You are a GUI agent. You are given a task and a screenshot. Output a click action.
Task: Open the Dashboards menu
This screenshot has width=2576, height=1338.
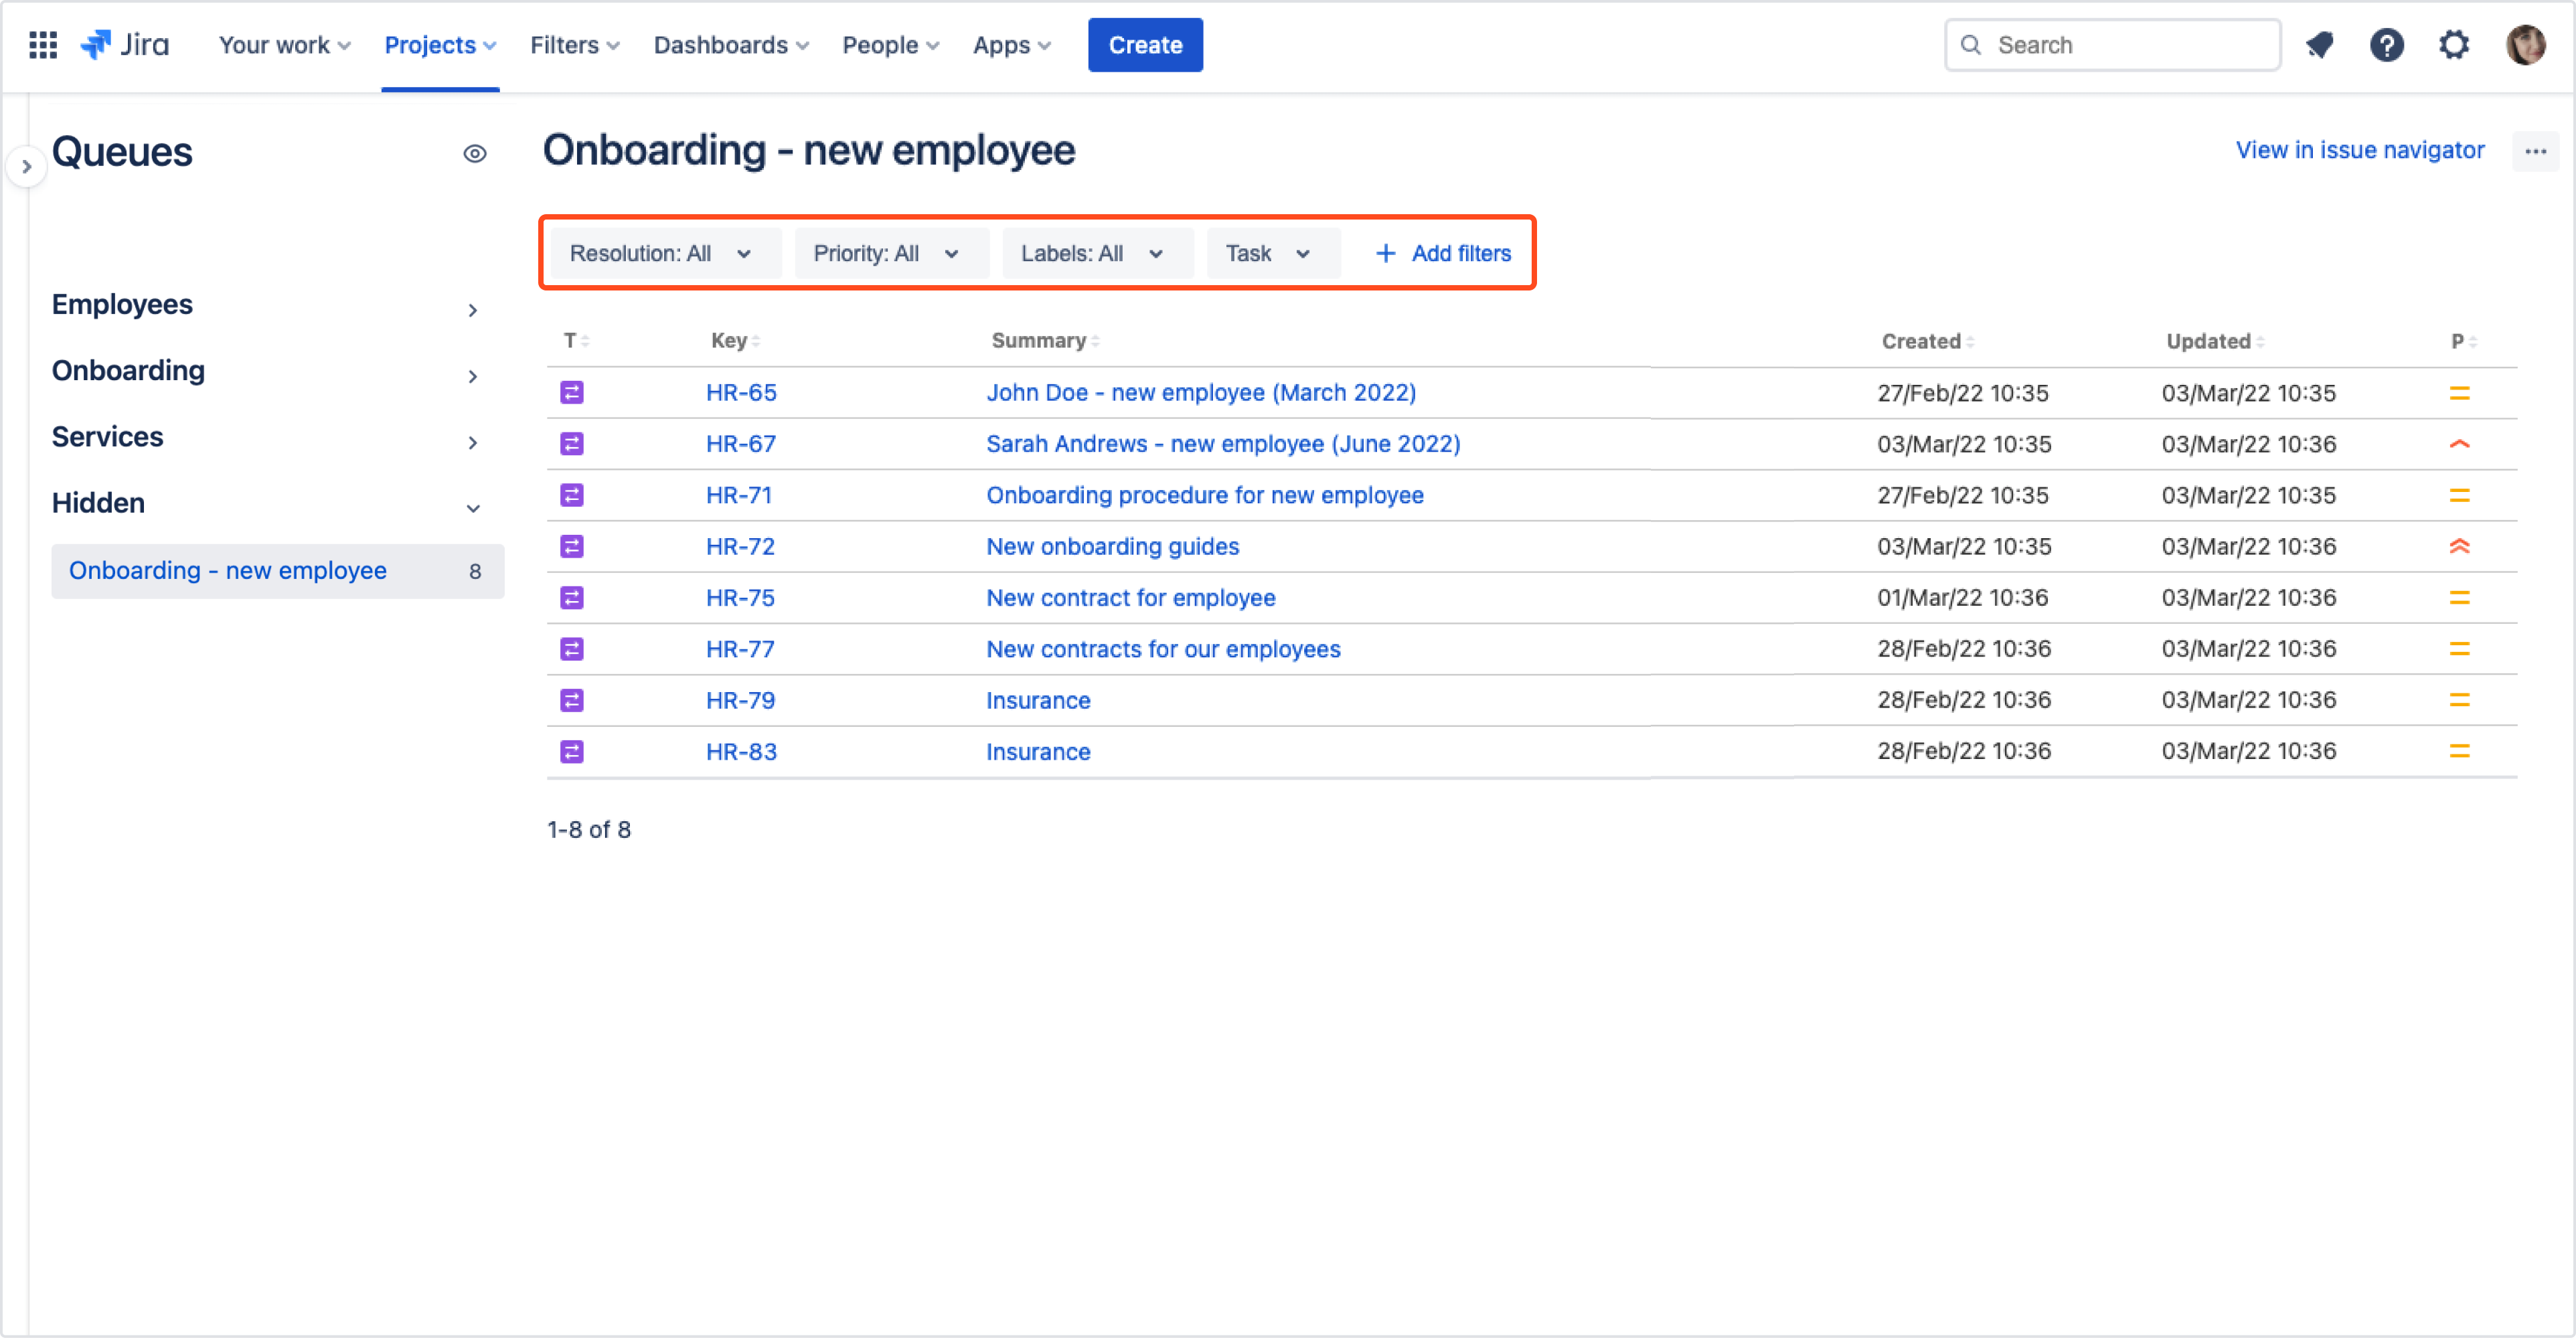coord(731,45)
